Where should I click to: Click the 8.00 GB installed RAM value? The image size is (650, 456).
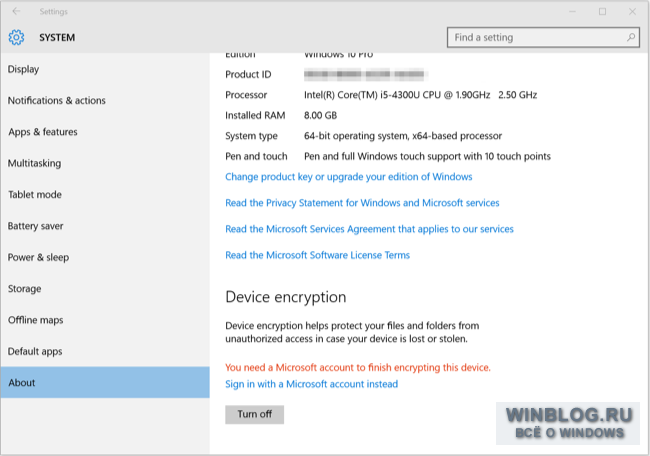[320, 116]
